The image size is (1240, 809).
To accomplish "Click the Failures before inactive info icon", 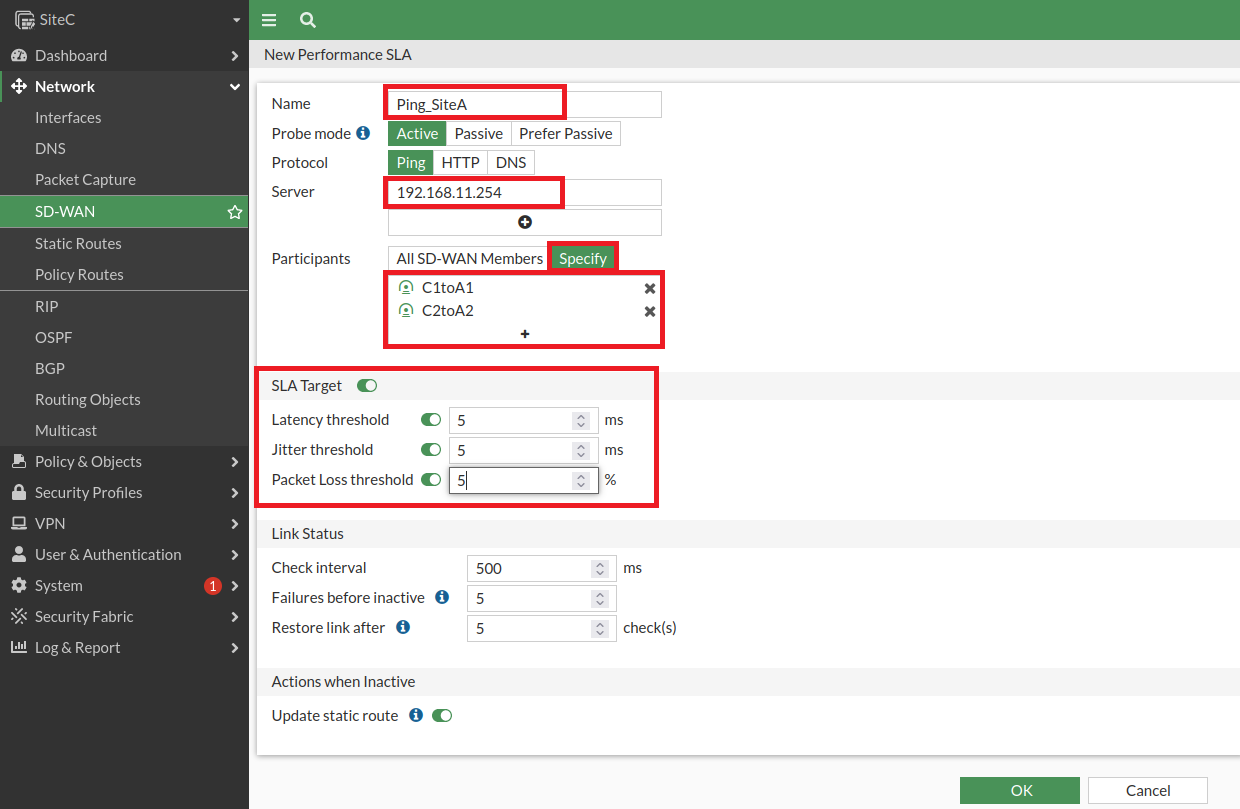I will (442, 597).
